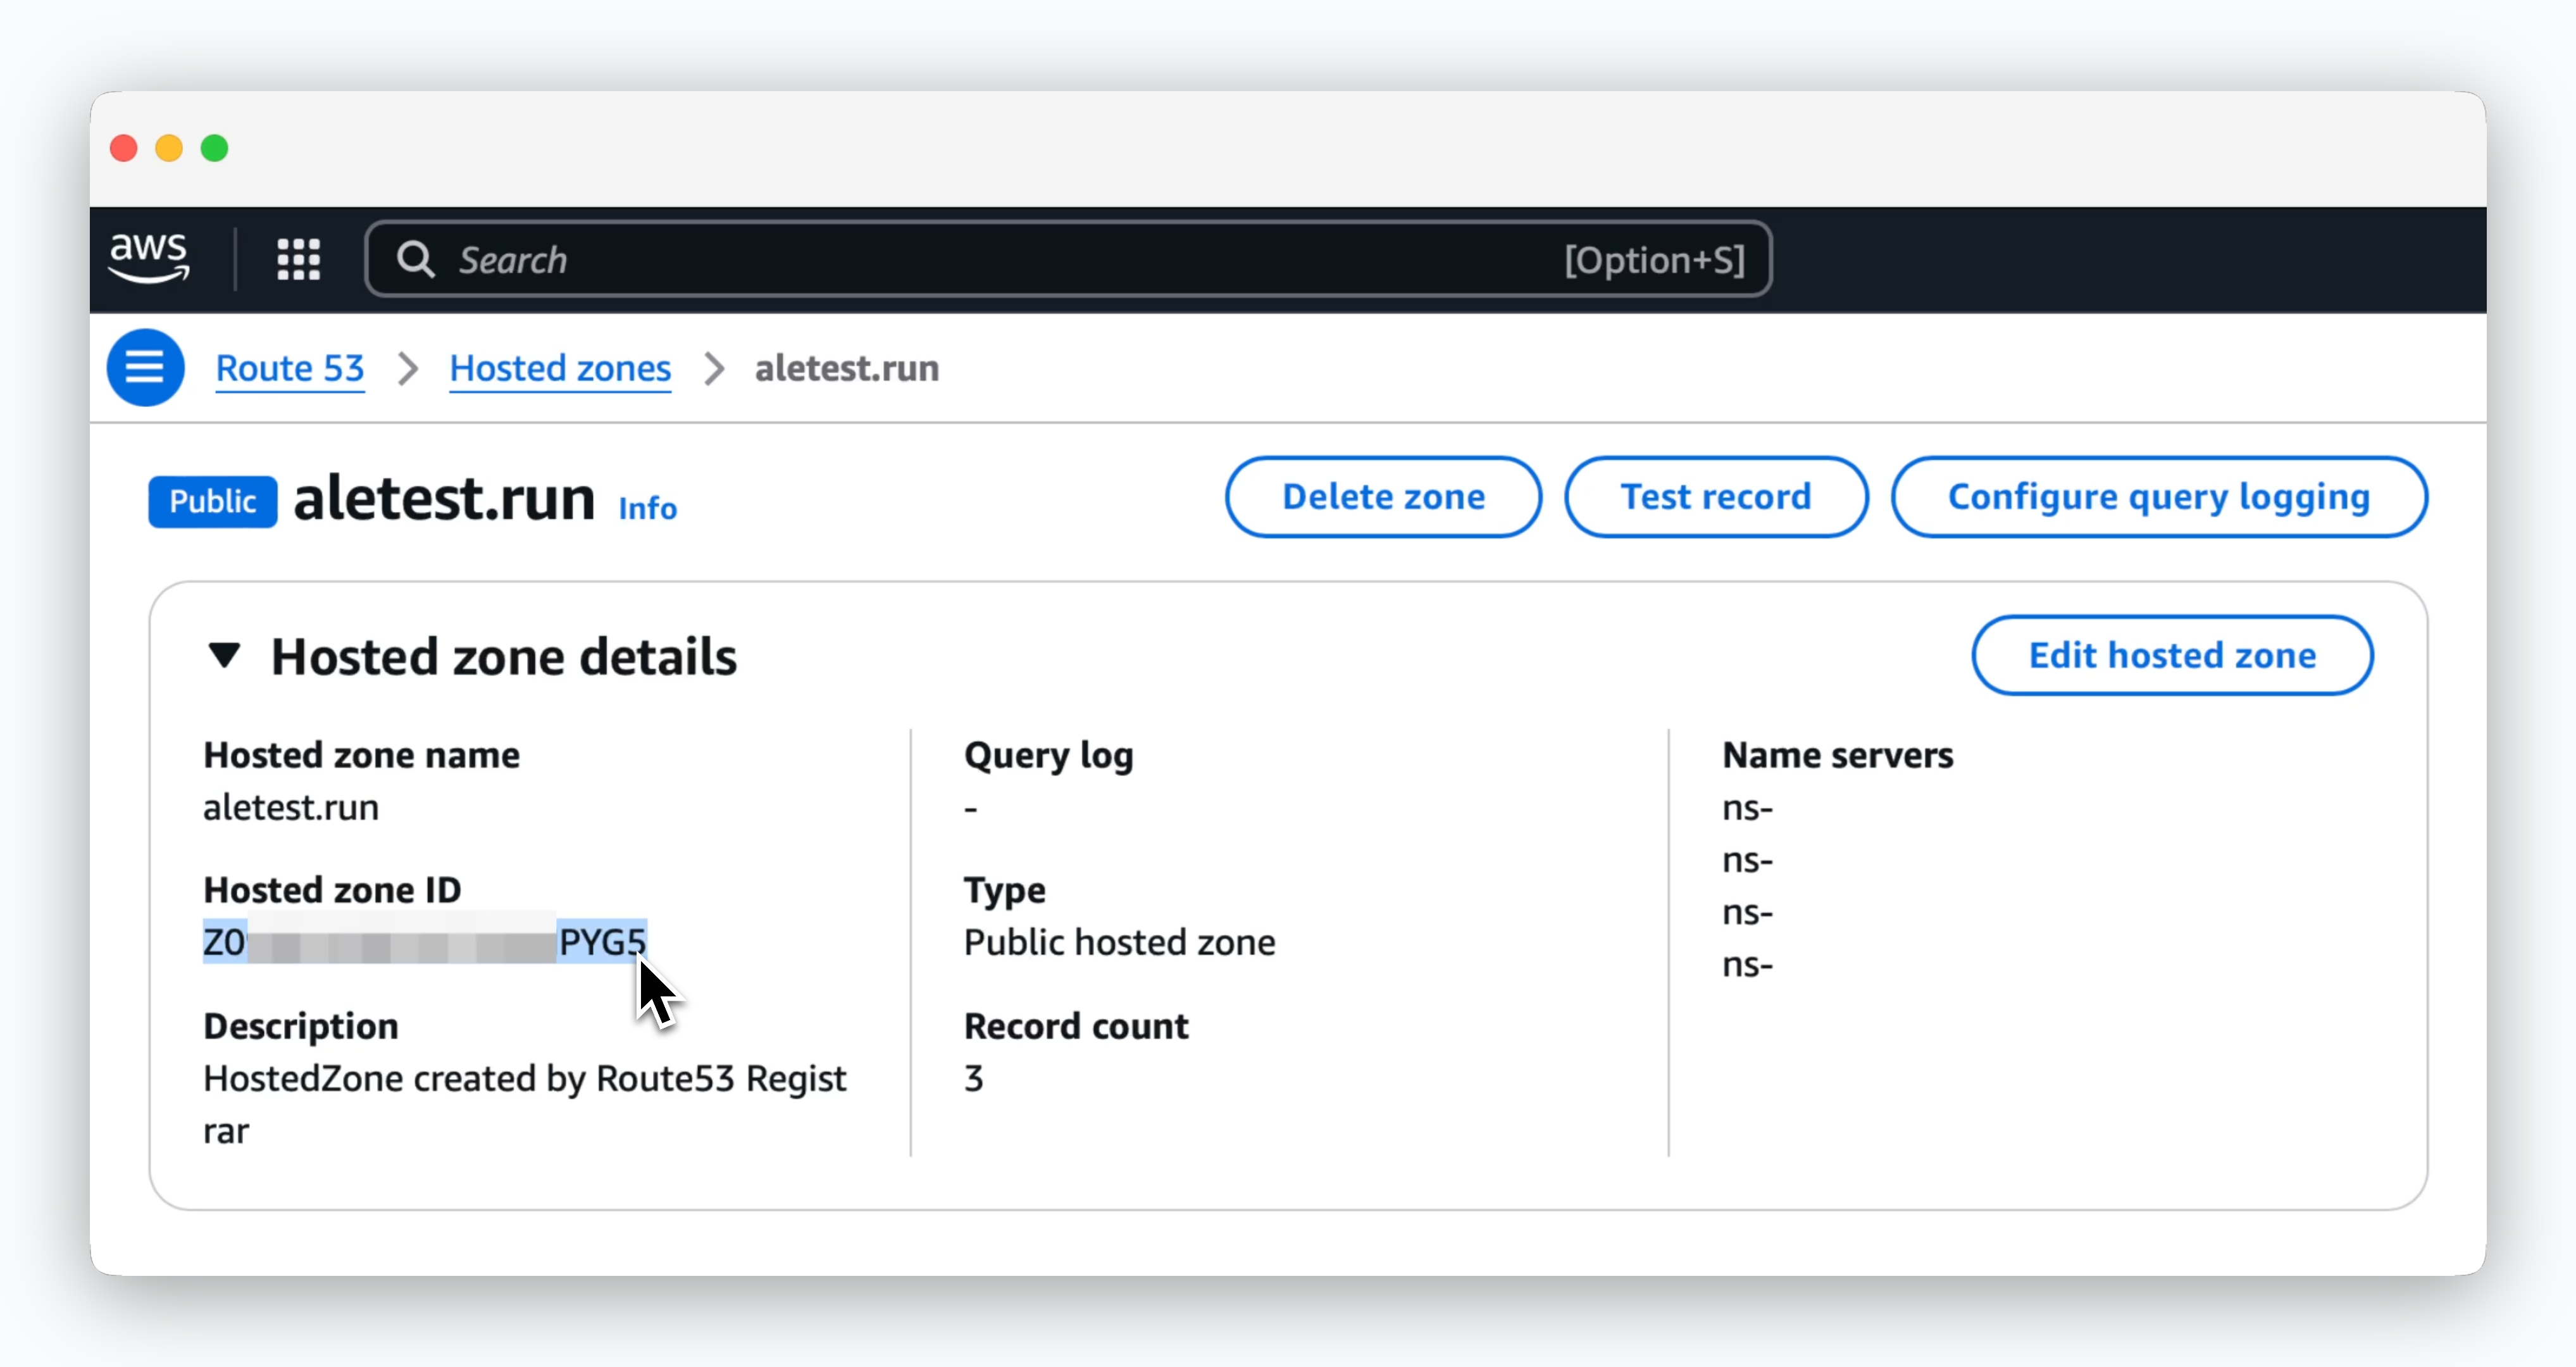
Task: Click the Public badge label
Action: (213, 501)
